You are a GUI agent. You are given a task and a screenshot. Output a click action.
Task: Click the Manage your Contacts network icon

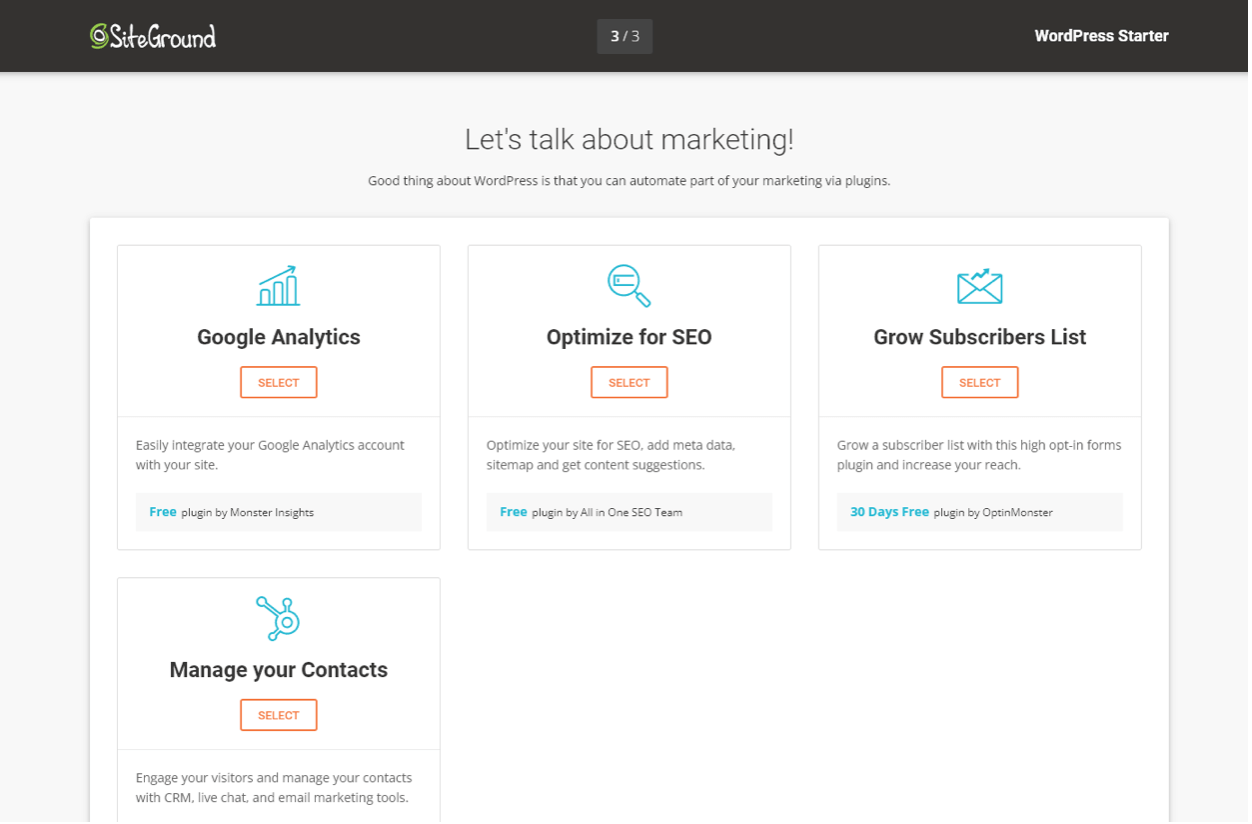pyautogui.click(x=278, y=618)
